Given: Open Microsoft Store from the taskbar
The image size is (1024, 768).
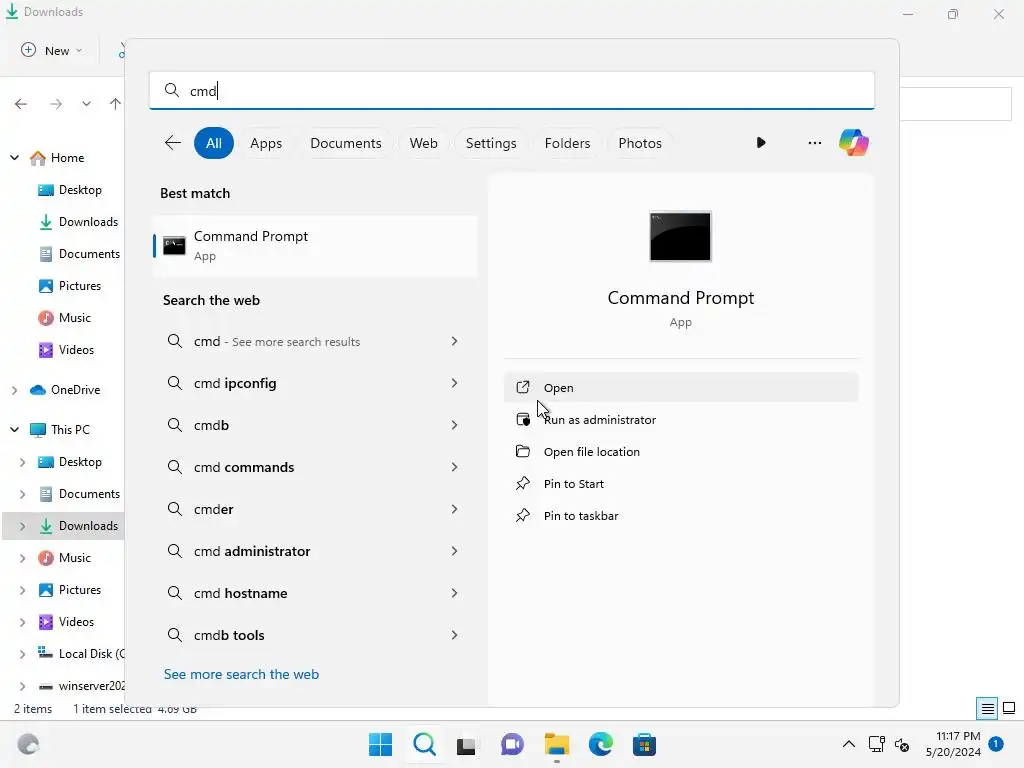Looking at the screenshot, I should 644,744.
